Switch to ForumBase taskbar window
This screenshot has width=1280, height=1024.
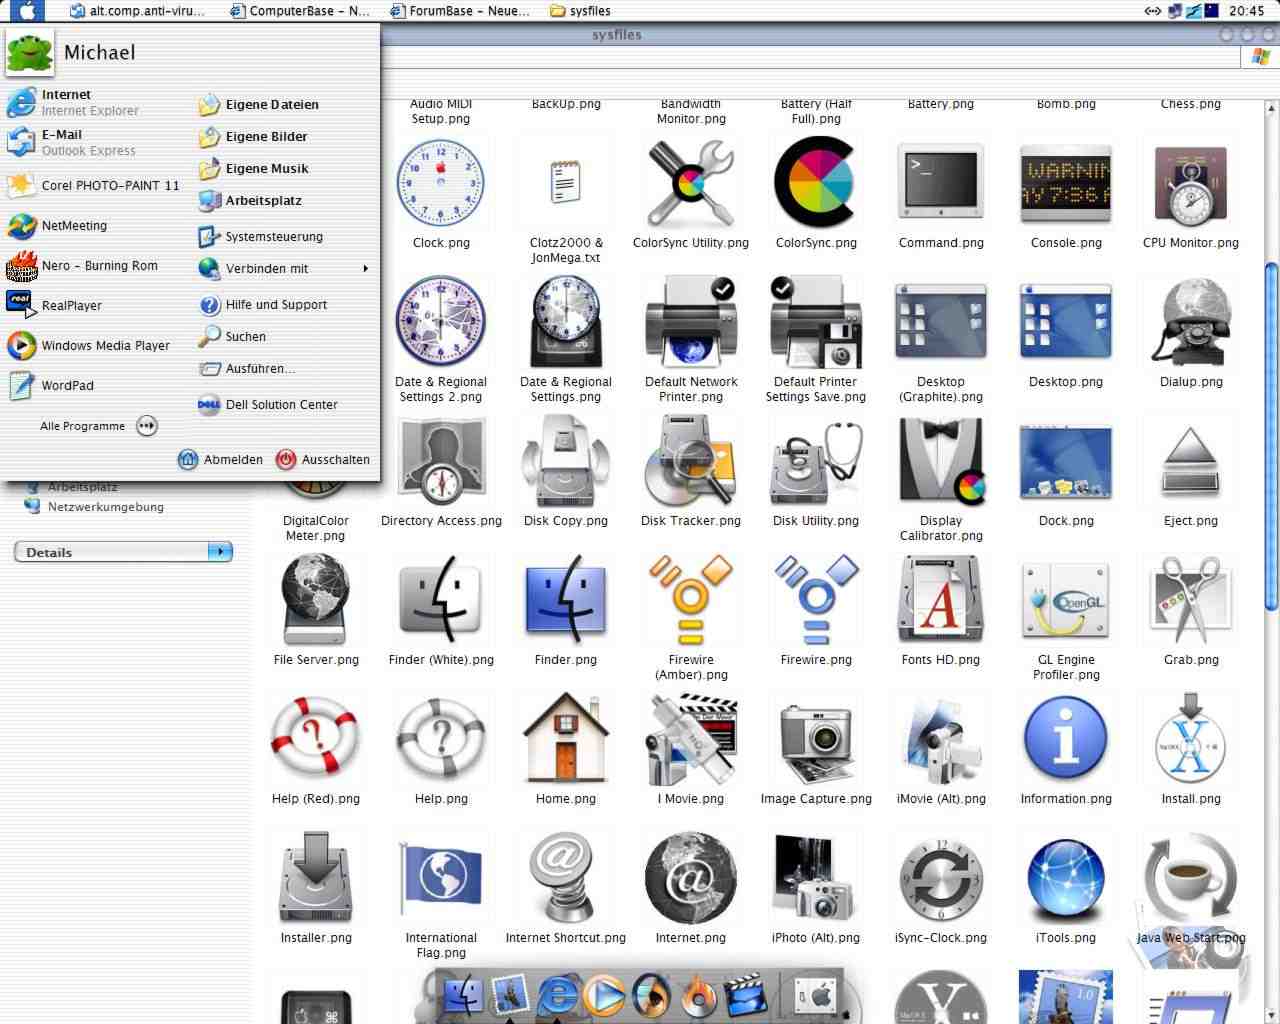click(460, 11)
